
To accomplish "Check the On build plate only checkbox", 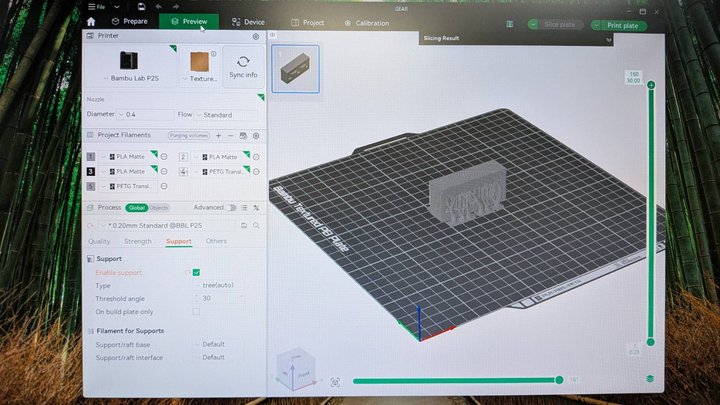I will (x=196, y=311).
